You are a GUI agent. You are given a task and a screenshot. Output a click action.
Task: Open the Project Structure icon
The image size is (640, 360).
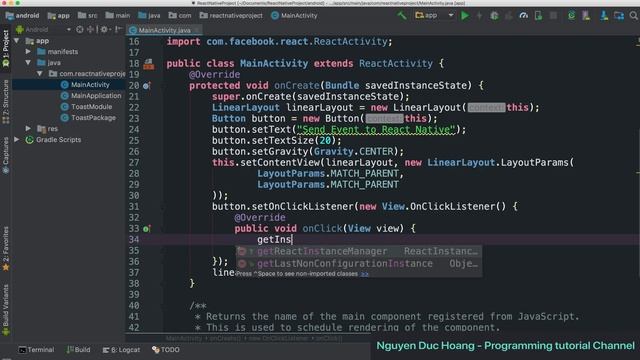coord(619,16)
